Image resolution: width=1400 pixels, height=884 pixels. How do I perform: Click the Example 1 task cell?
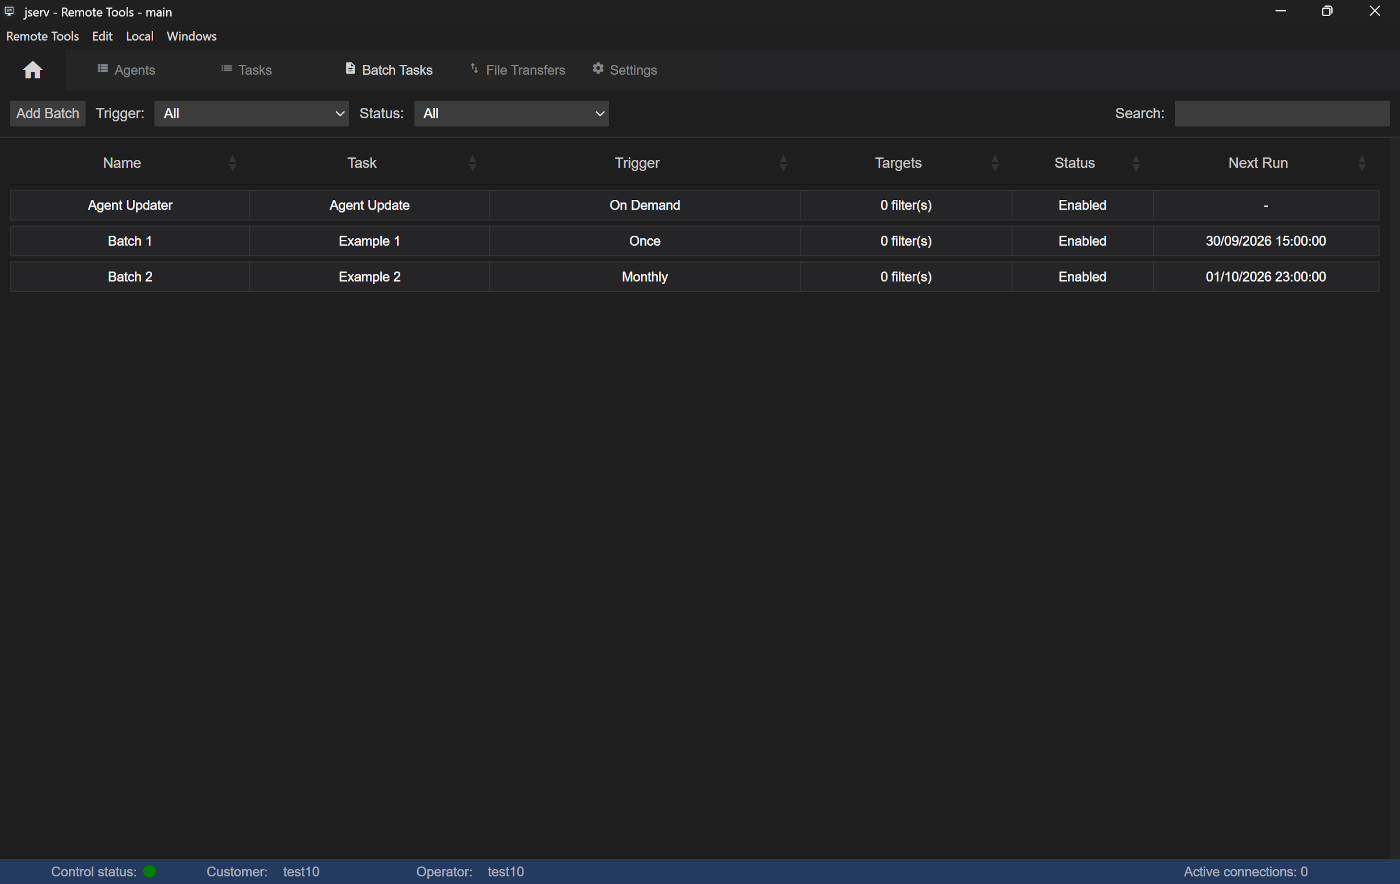370,241
